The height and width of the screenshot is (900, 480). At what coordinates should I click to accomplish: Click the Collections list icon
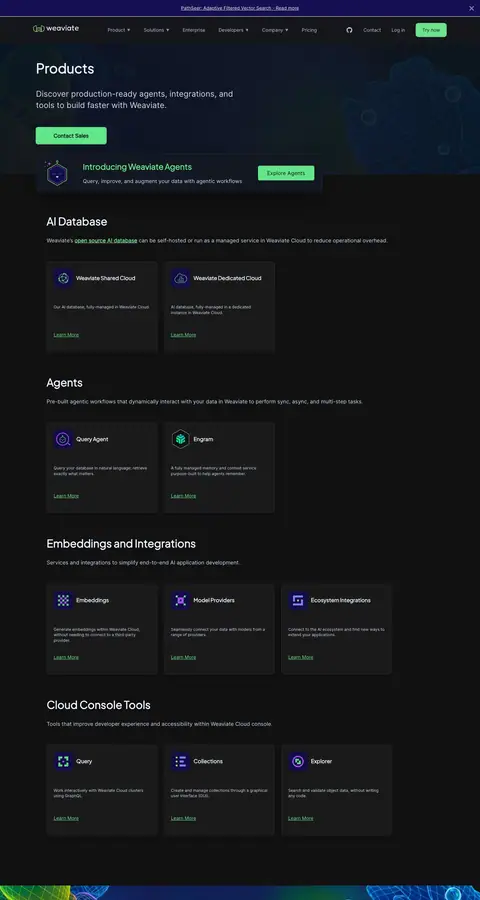[180, 761]
